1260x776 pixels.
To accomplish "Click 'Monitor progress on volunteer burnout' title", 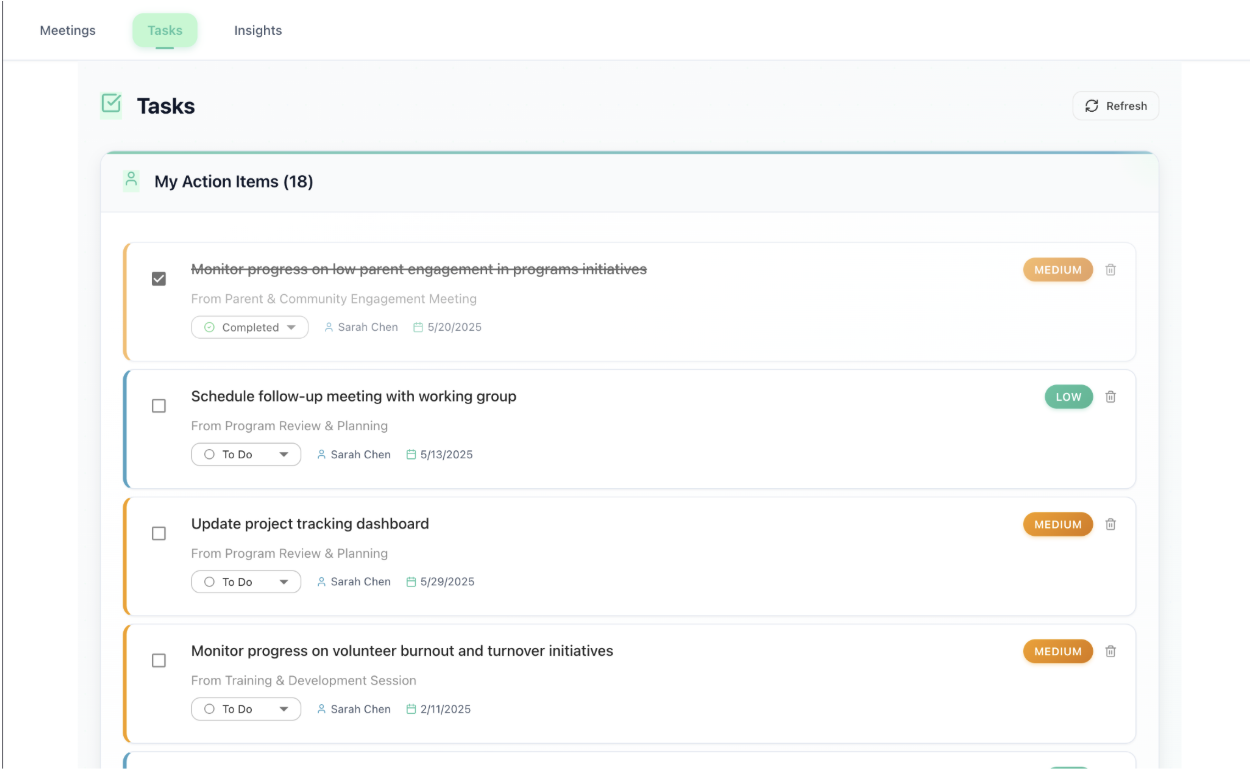I will coord(402,651).
